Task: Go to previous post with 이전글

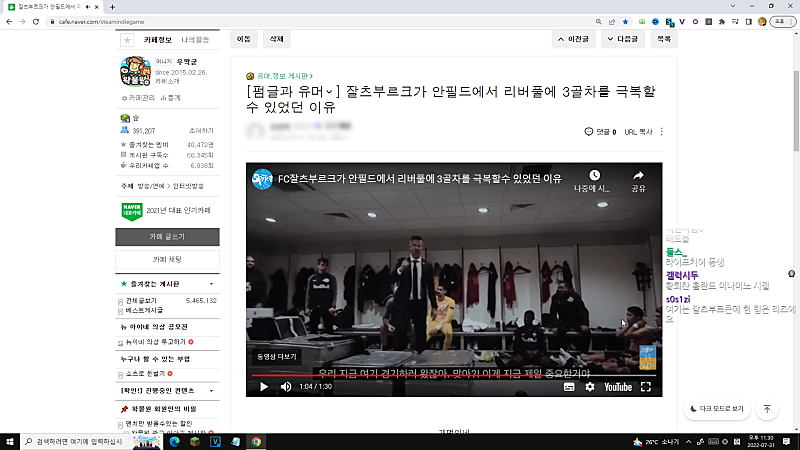Action: 573,39
